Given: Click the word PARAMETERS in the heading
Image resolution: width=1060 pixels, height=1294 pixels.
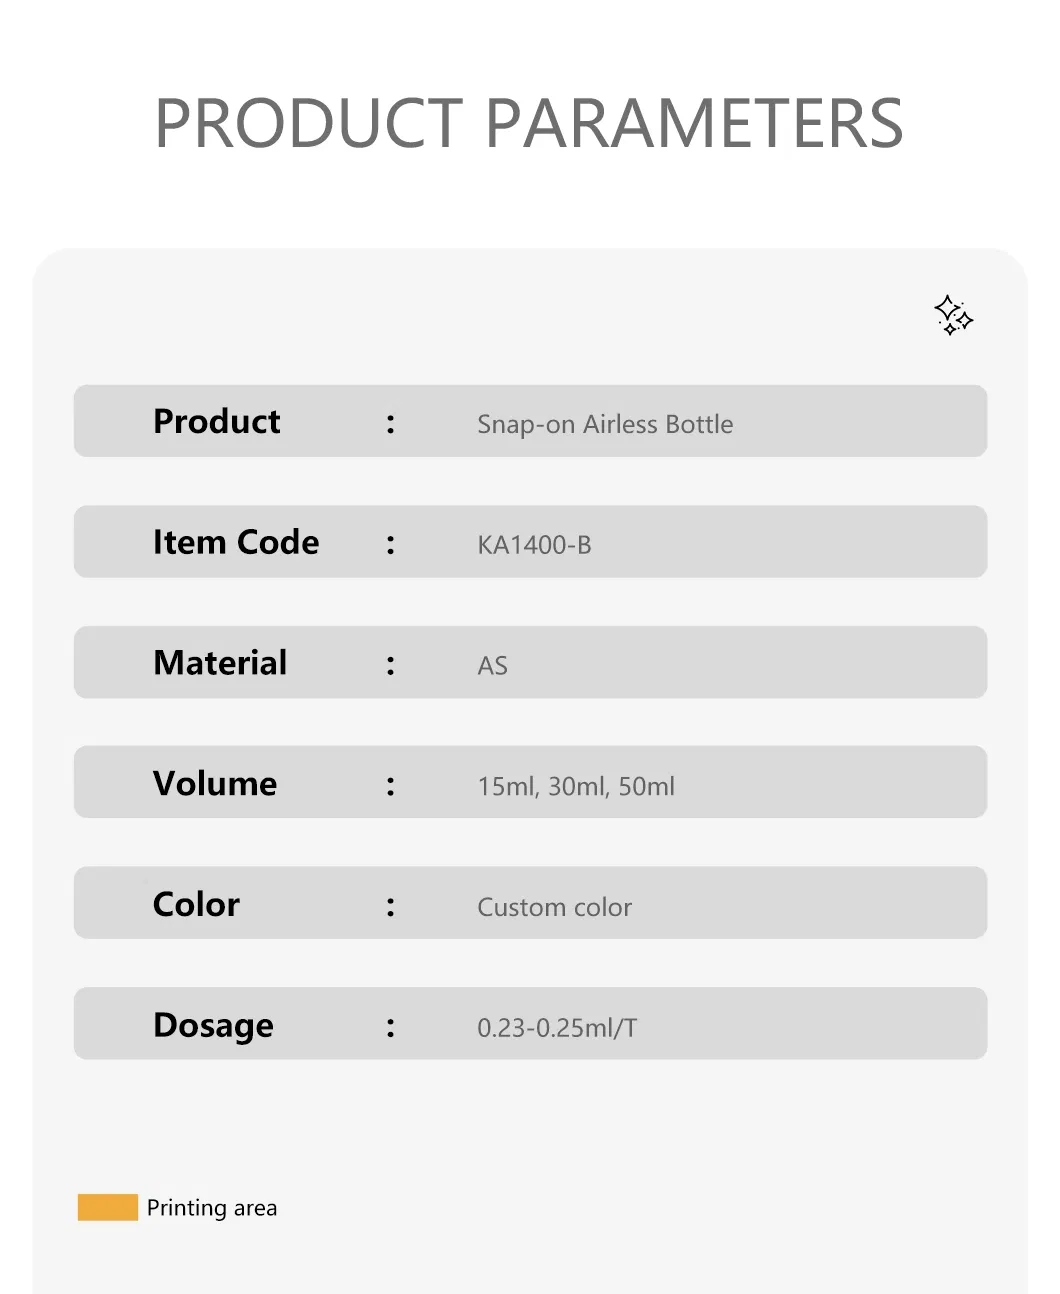Looking at the screenshot, I should pos(694,124).
